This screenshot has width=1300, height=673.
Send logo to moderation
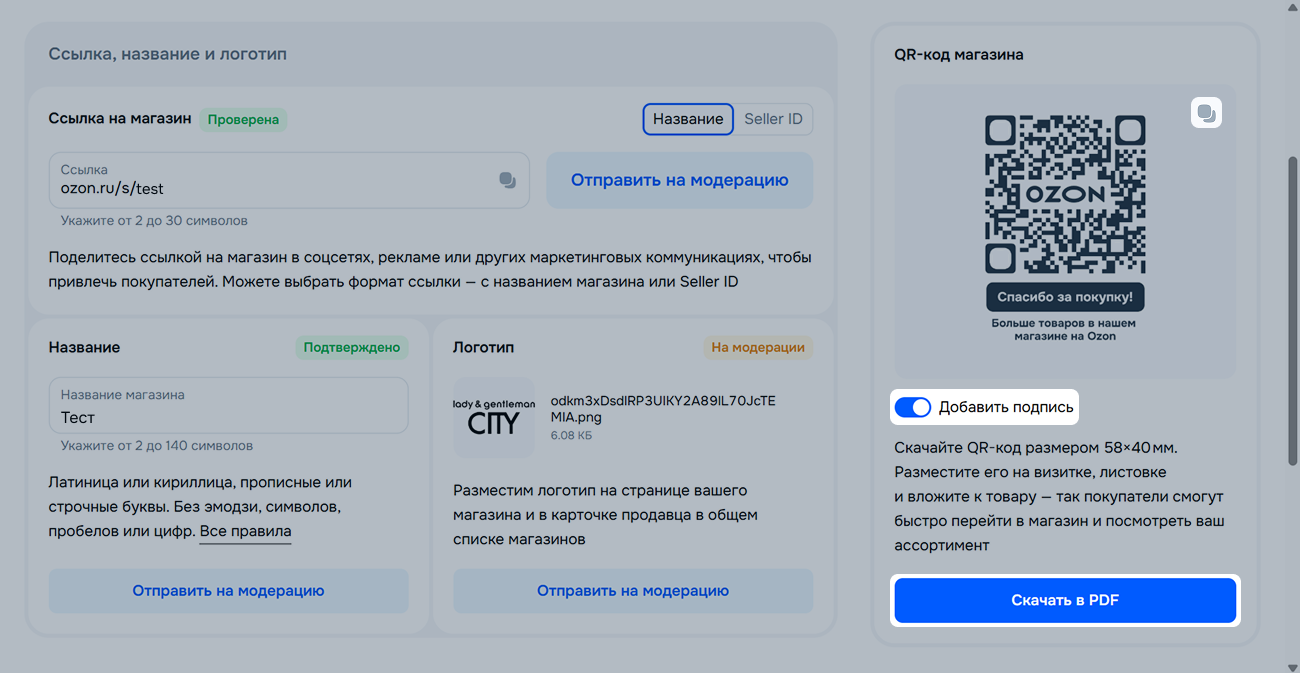coord(632,591)
